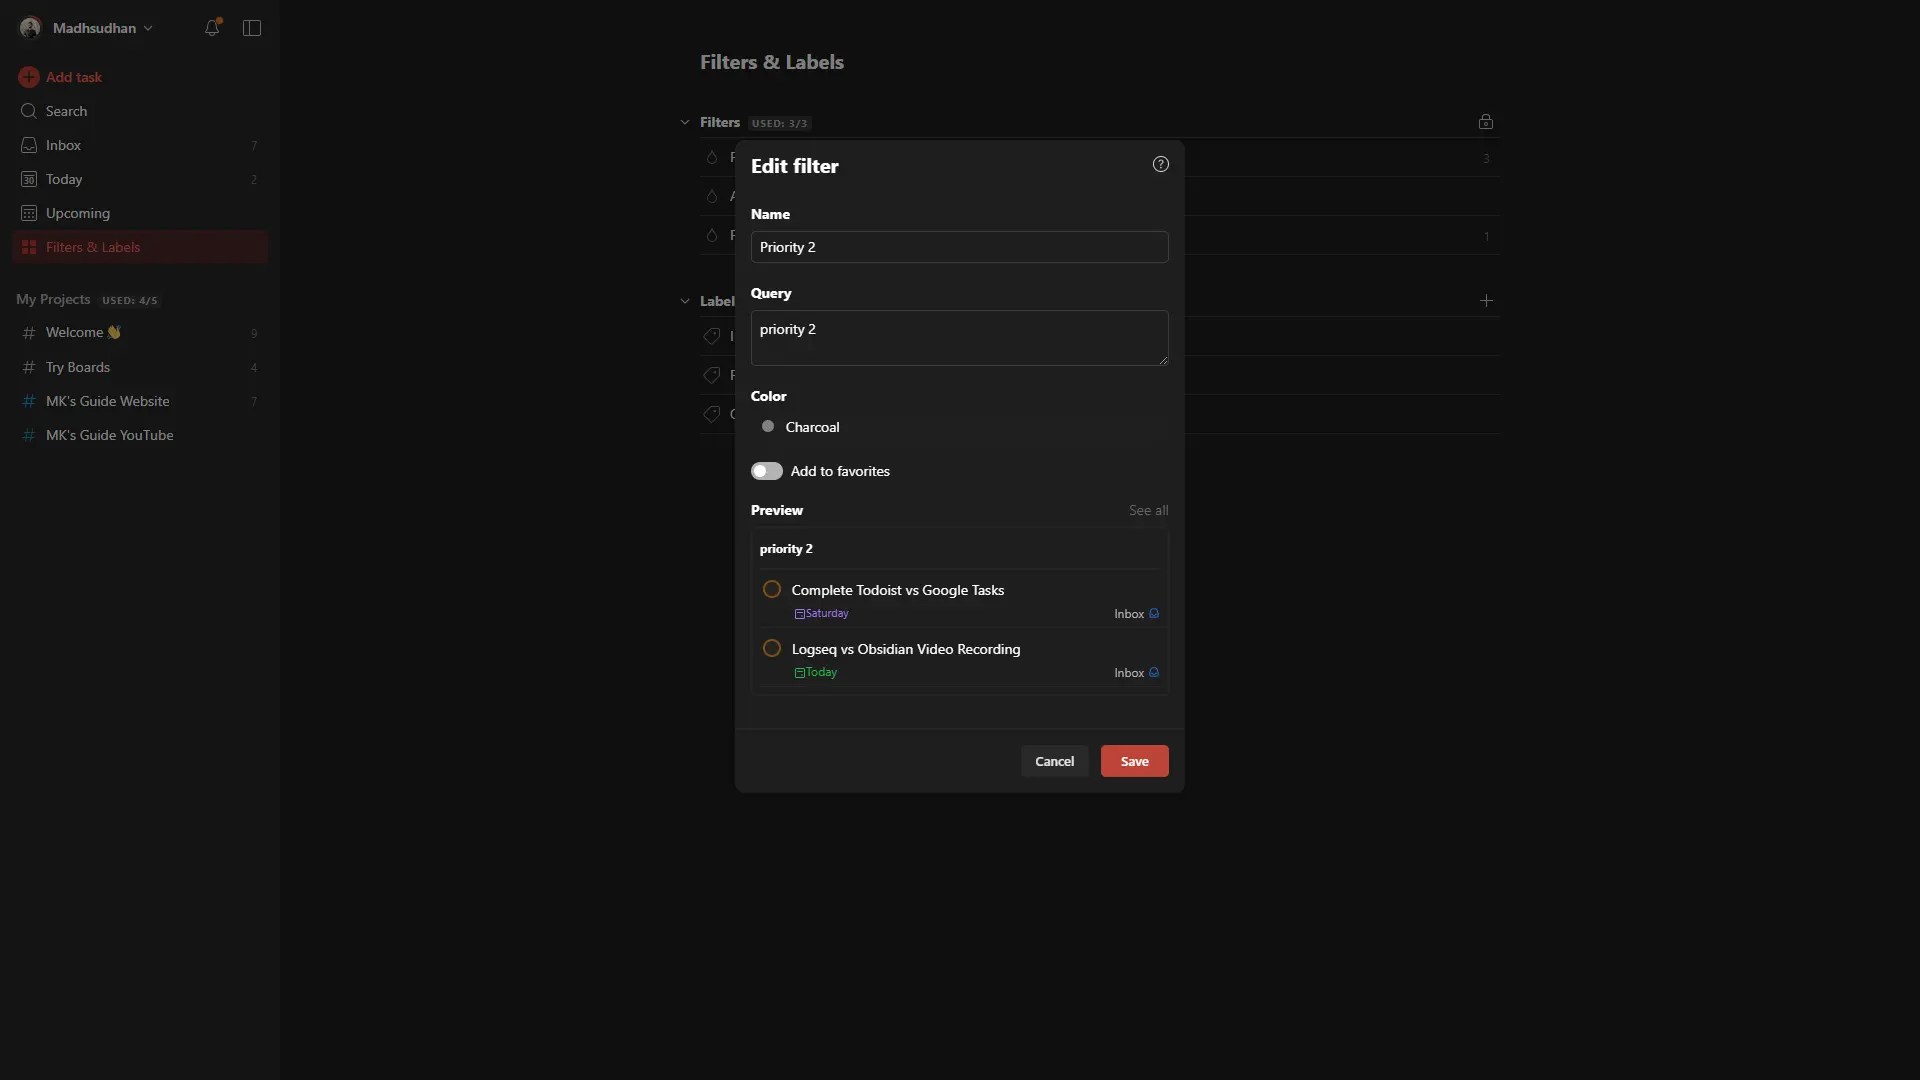Image resolution: width=1920 pixels, height=1080 pixels.
Task: Mark 'Complete Todoist vs Google Tasks' done
Action: (772, 589)
